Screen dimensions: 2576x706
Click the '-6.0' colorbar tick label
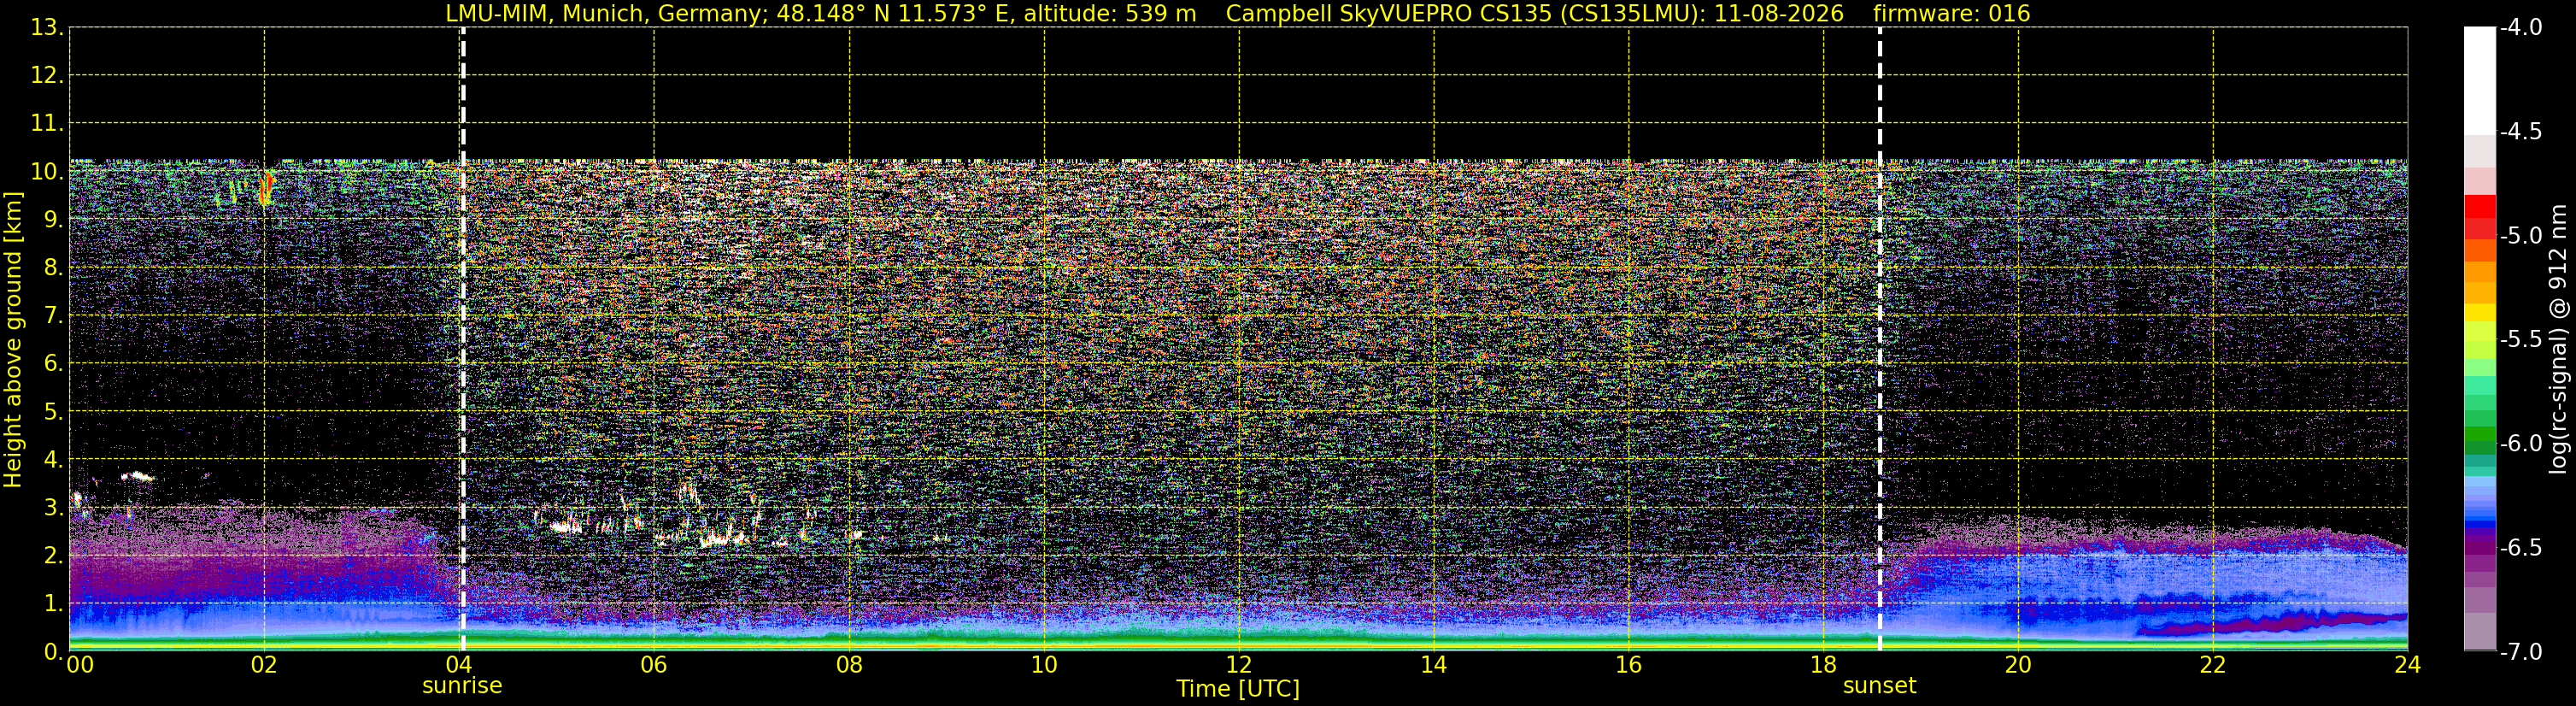click(x=2520, y=443)
